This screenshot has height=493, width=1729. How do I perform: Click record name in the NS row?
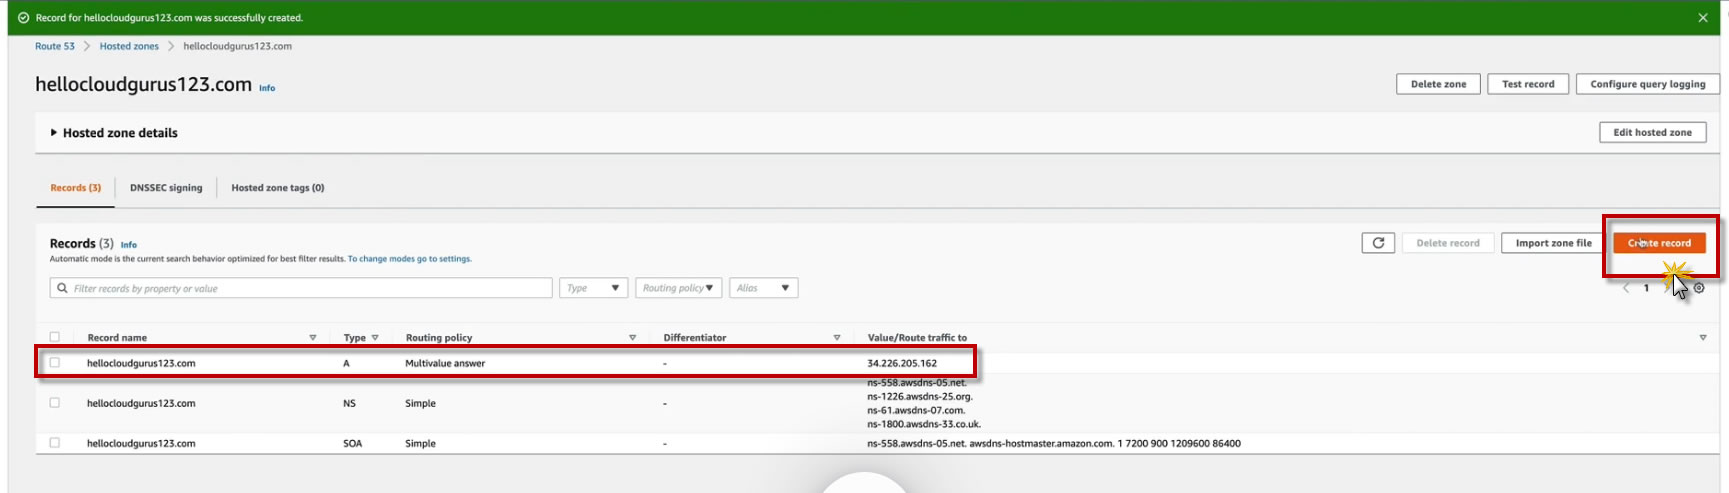click(141, 403)
